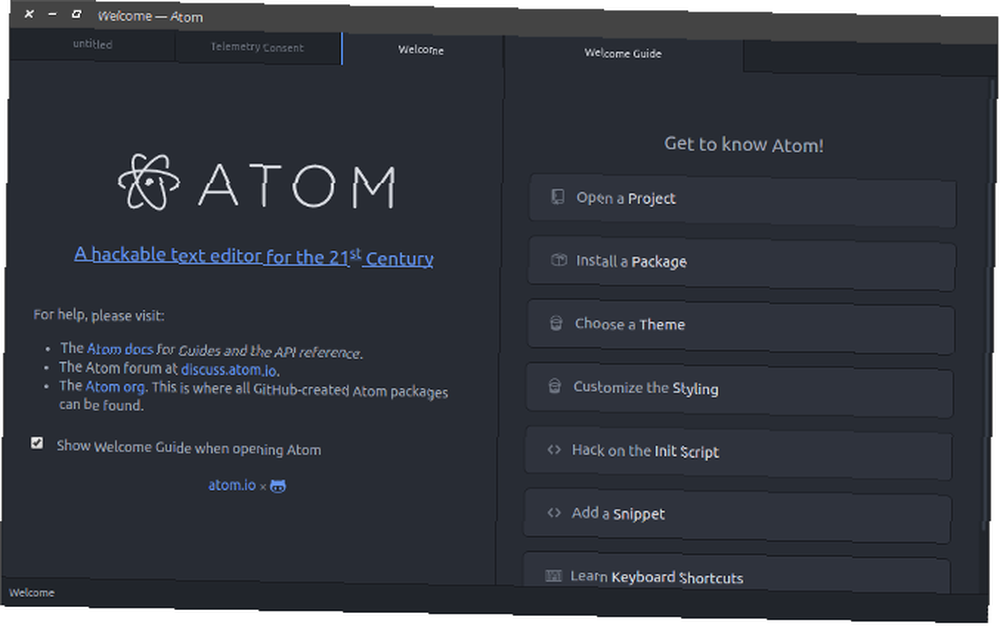Viewport: 1000px width, 626px height.
Task: Expand the Choose a Theme card
Action: tap(740, 327)
